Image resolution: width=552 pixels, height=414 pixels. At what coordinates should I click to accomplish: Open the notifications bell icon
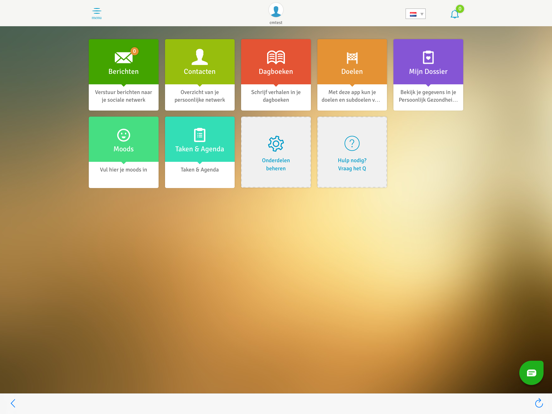point(454,14)
